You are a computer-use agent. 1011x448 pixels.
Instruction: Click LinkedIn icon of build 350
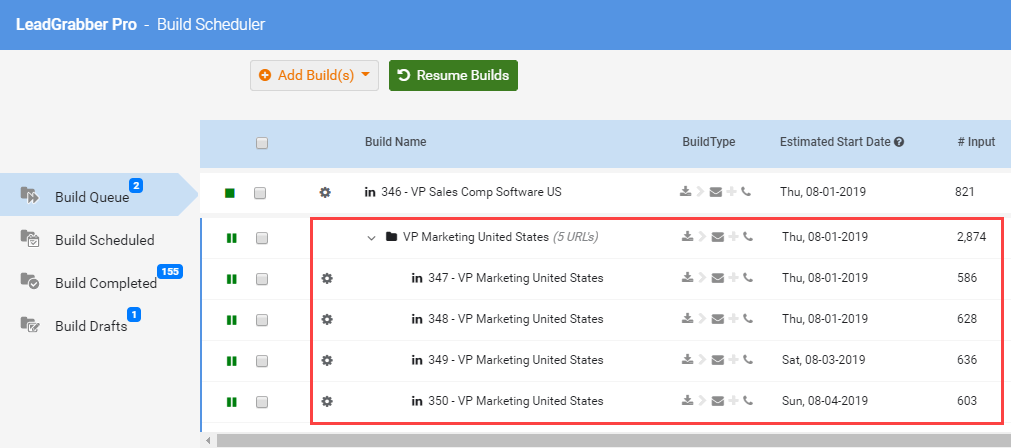coord(417,401)
